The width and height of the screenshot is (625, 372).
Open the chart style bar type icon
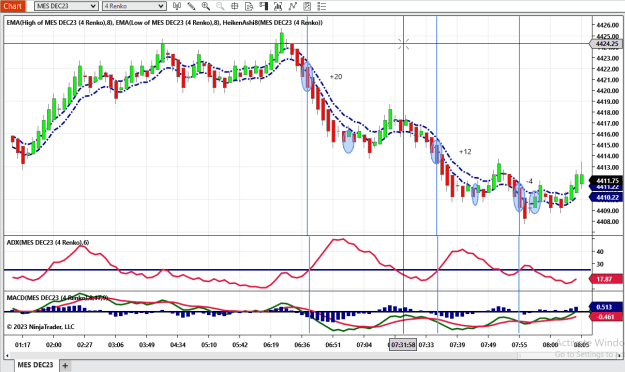tap(177, 6)
